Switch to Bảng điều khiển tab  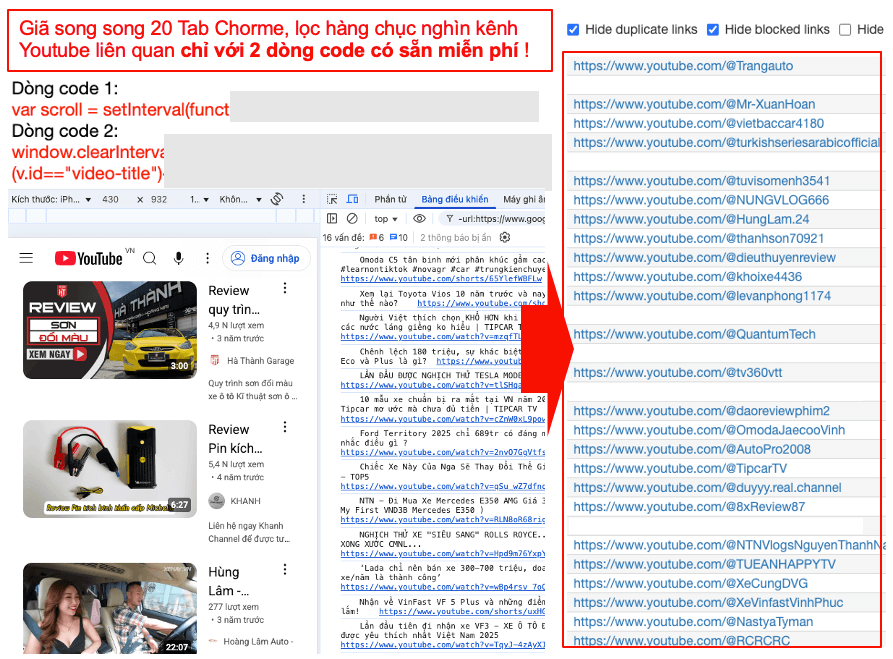454,199
